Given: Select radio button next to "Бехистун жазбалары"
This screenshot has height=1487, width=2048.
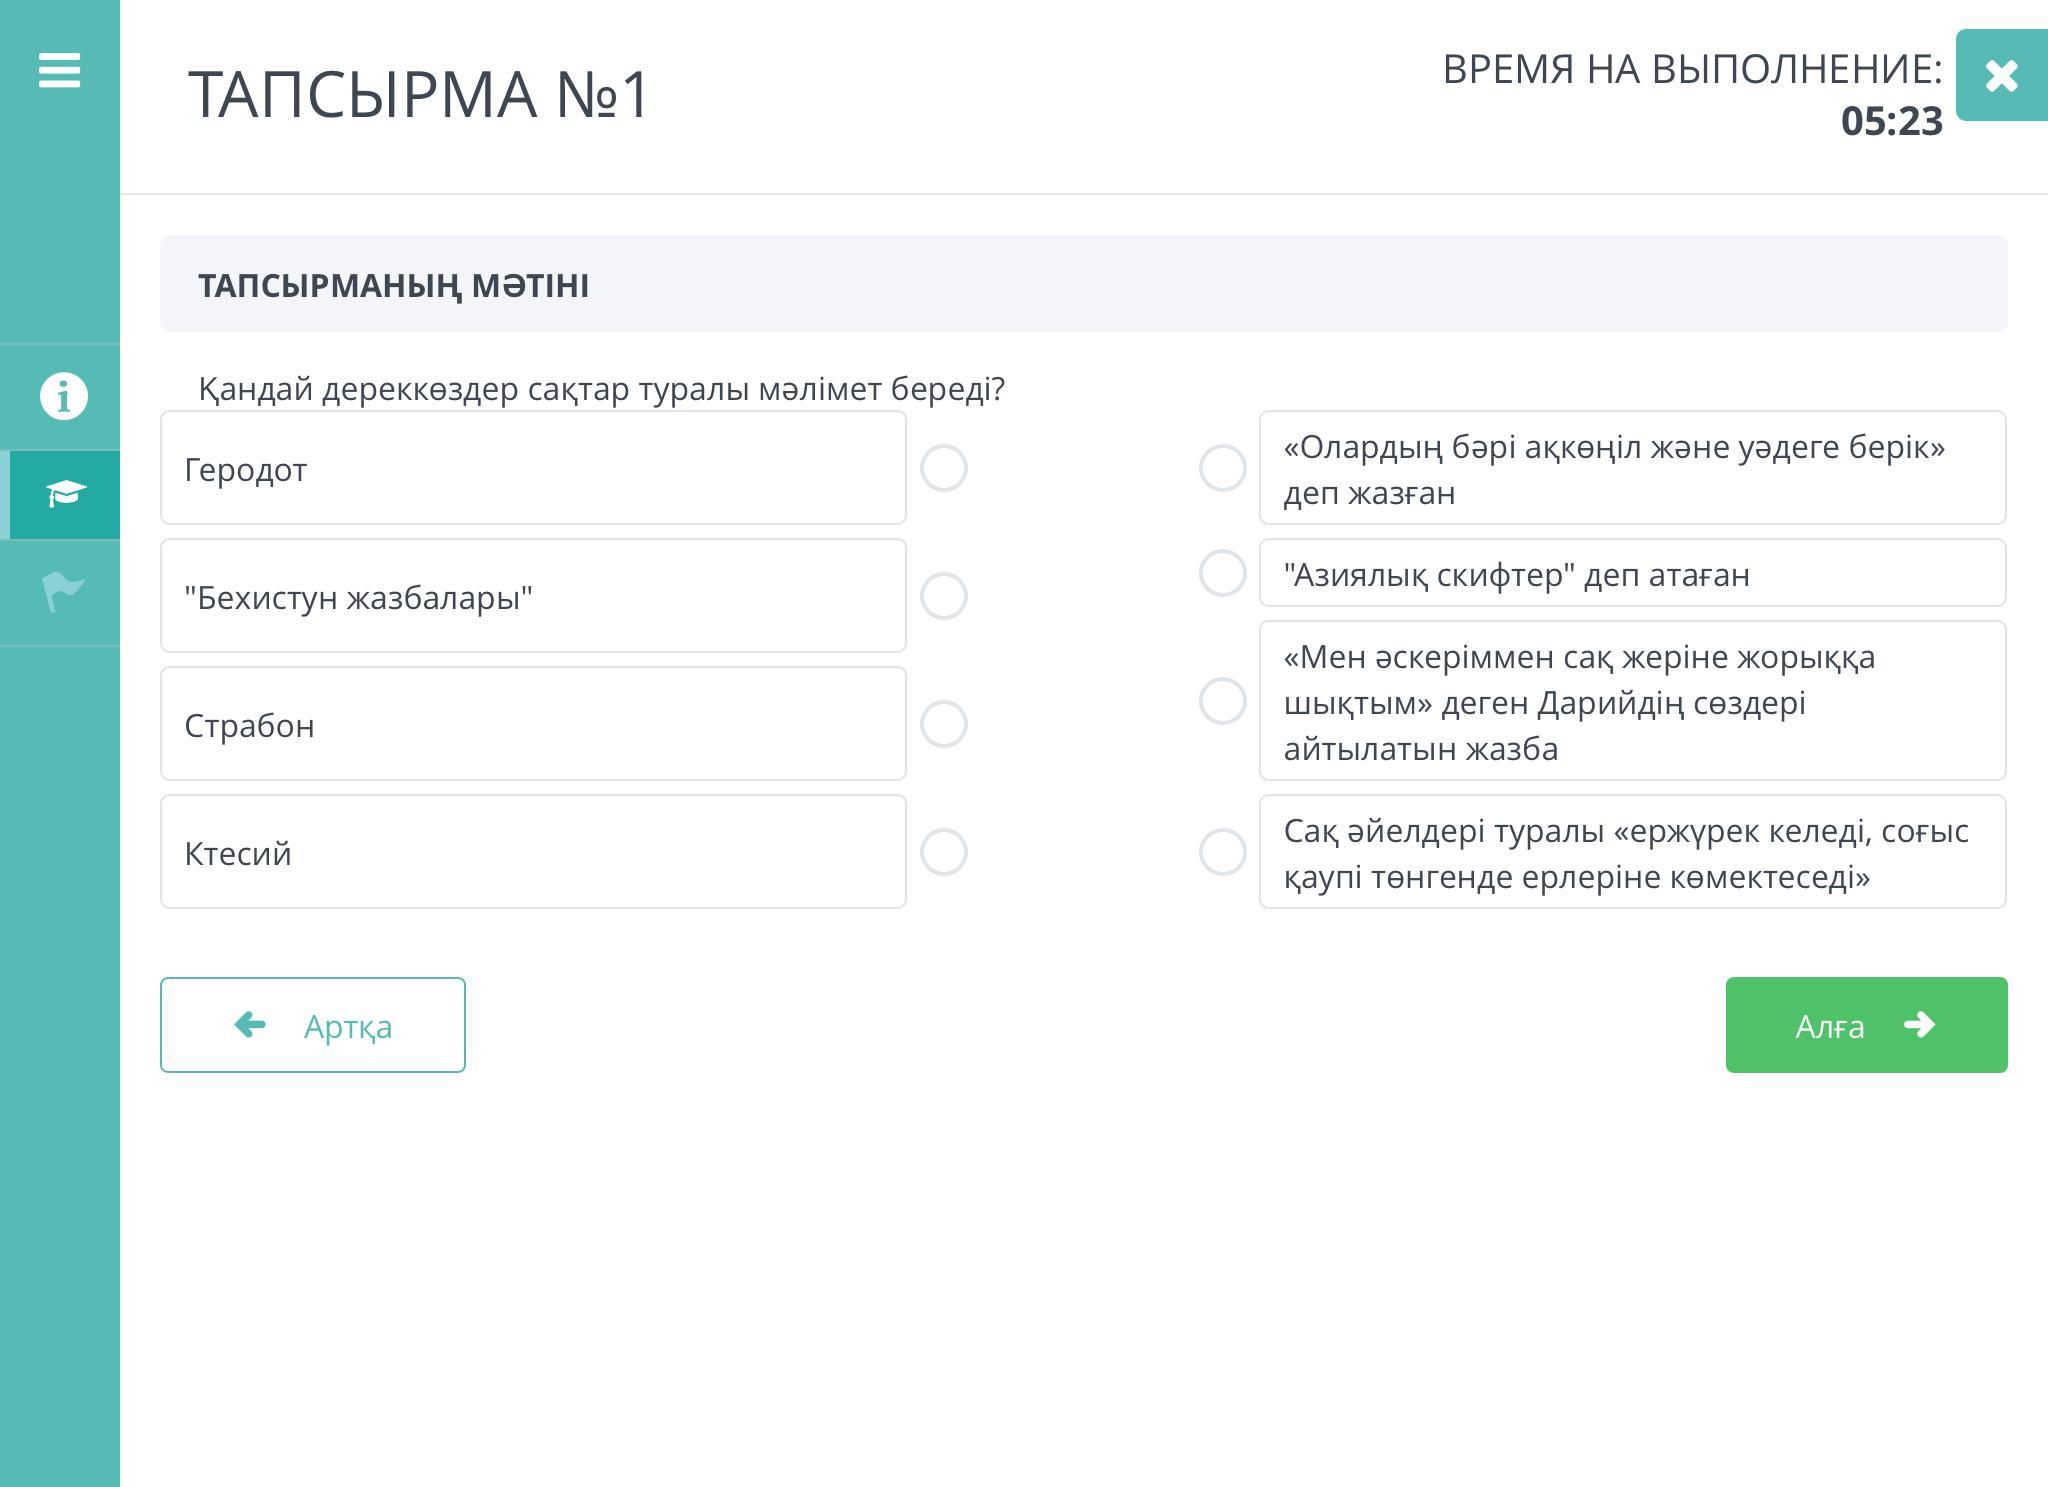Looking at the screenshot, I should [x=943, y=596].
